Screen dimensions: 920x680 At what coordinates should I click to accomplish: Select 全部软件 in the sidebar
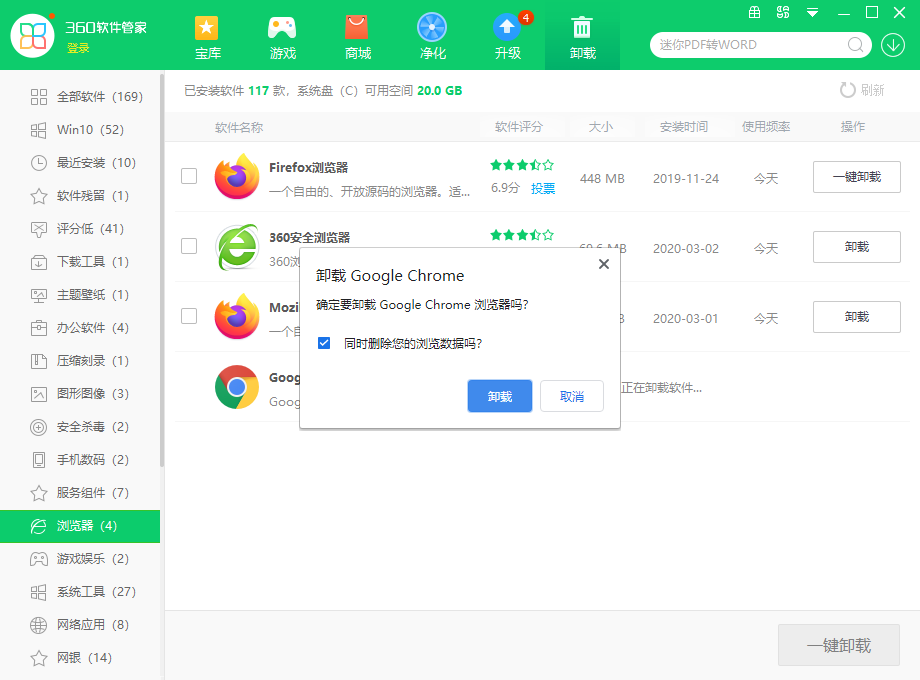click(x=85, y=97)
